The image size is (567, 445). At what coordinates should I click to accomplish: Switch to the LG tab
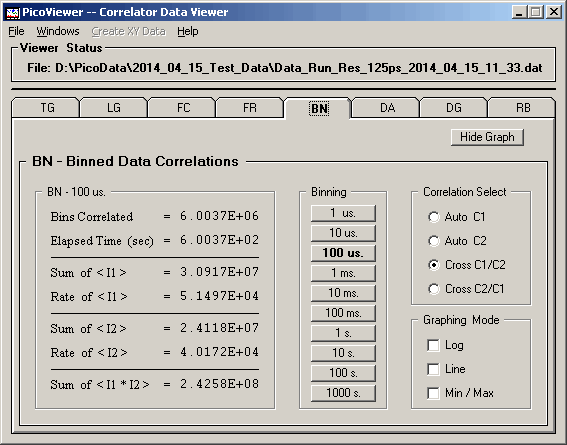(114, 108)
